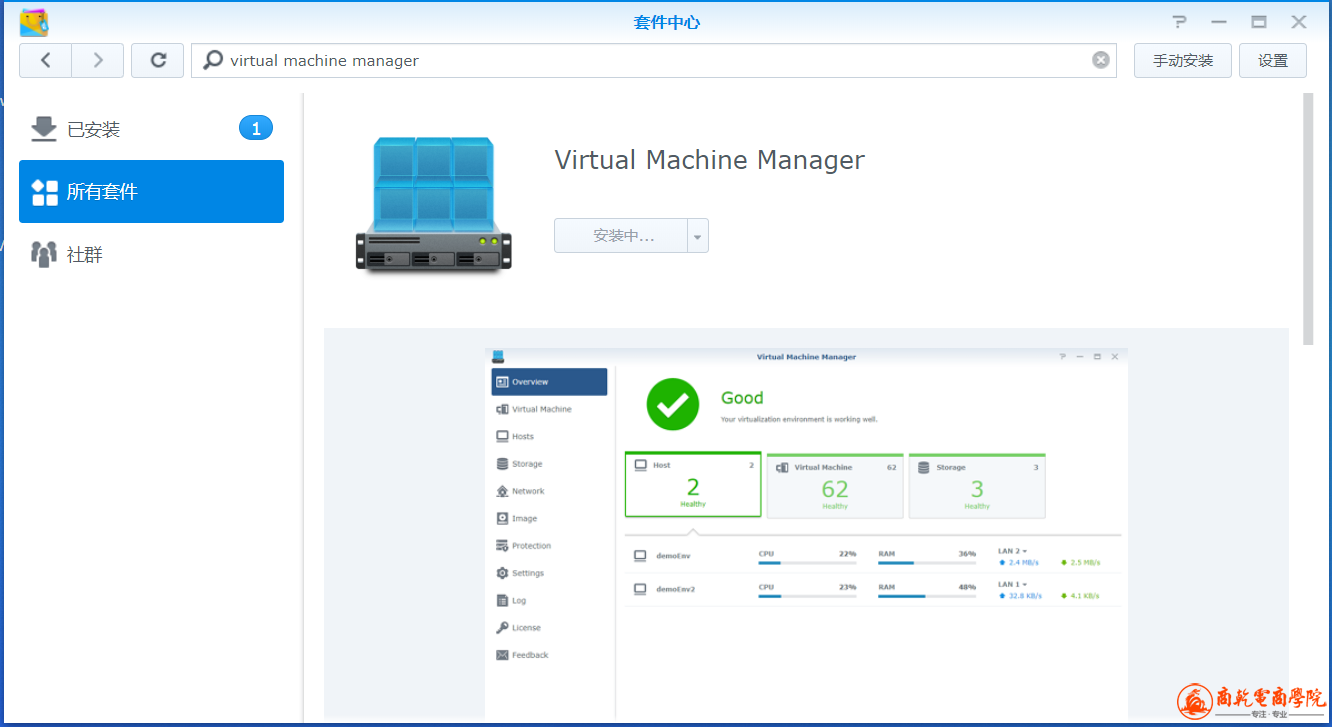Maximize the 套件中心 window
The width and height of the screenshot is (1332, 727).
1259,22
